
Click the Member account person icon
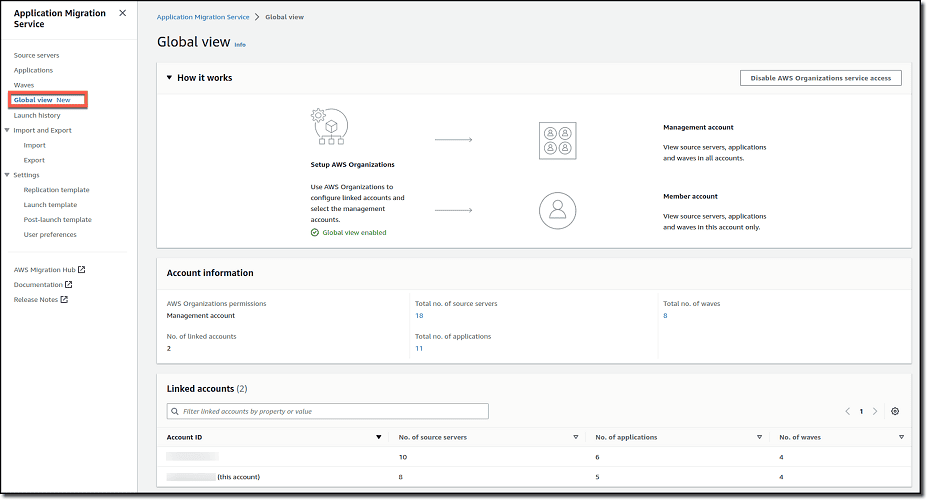(558, 210)
